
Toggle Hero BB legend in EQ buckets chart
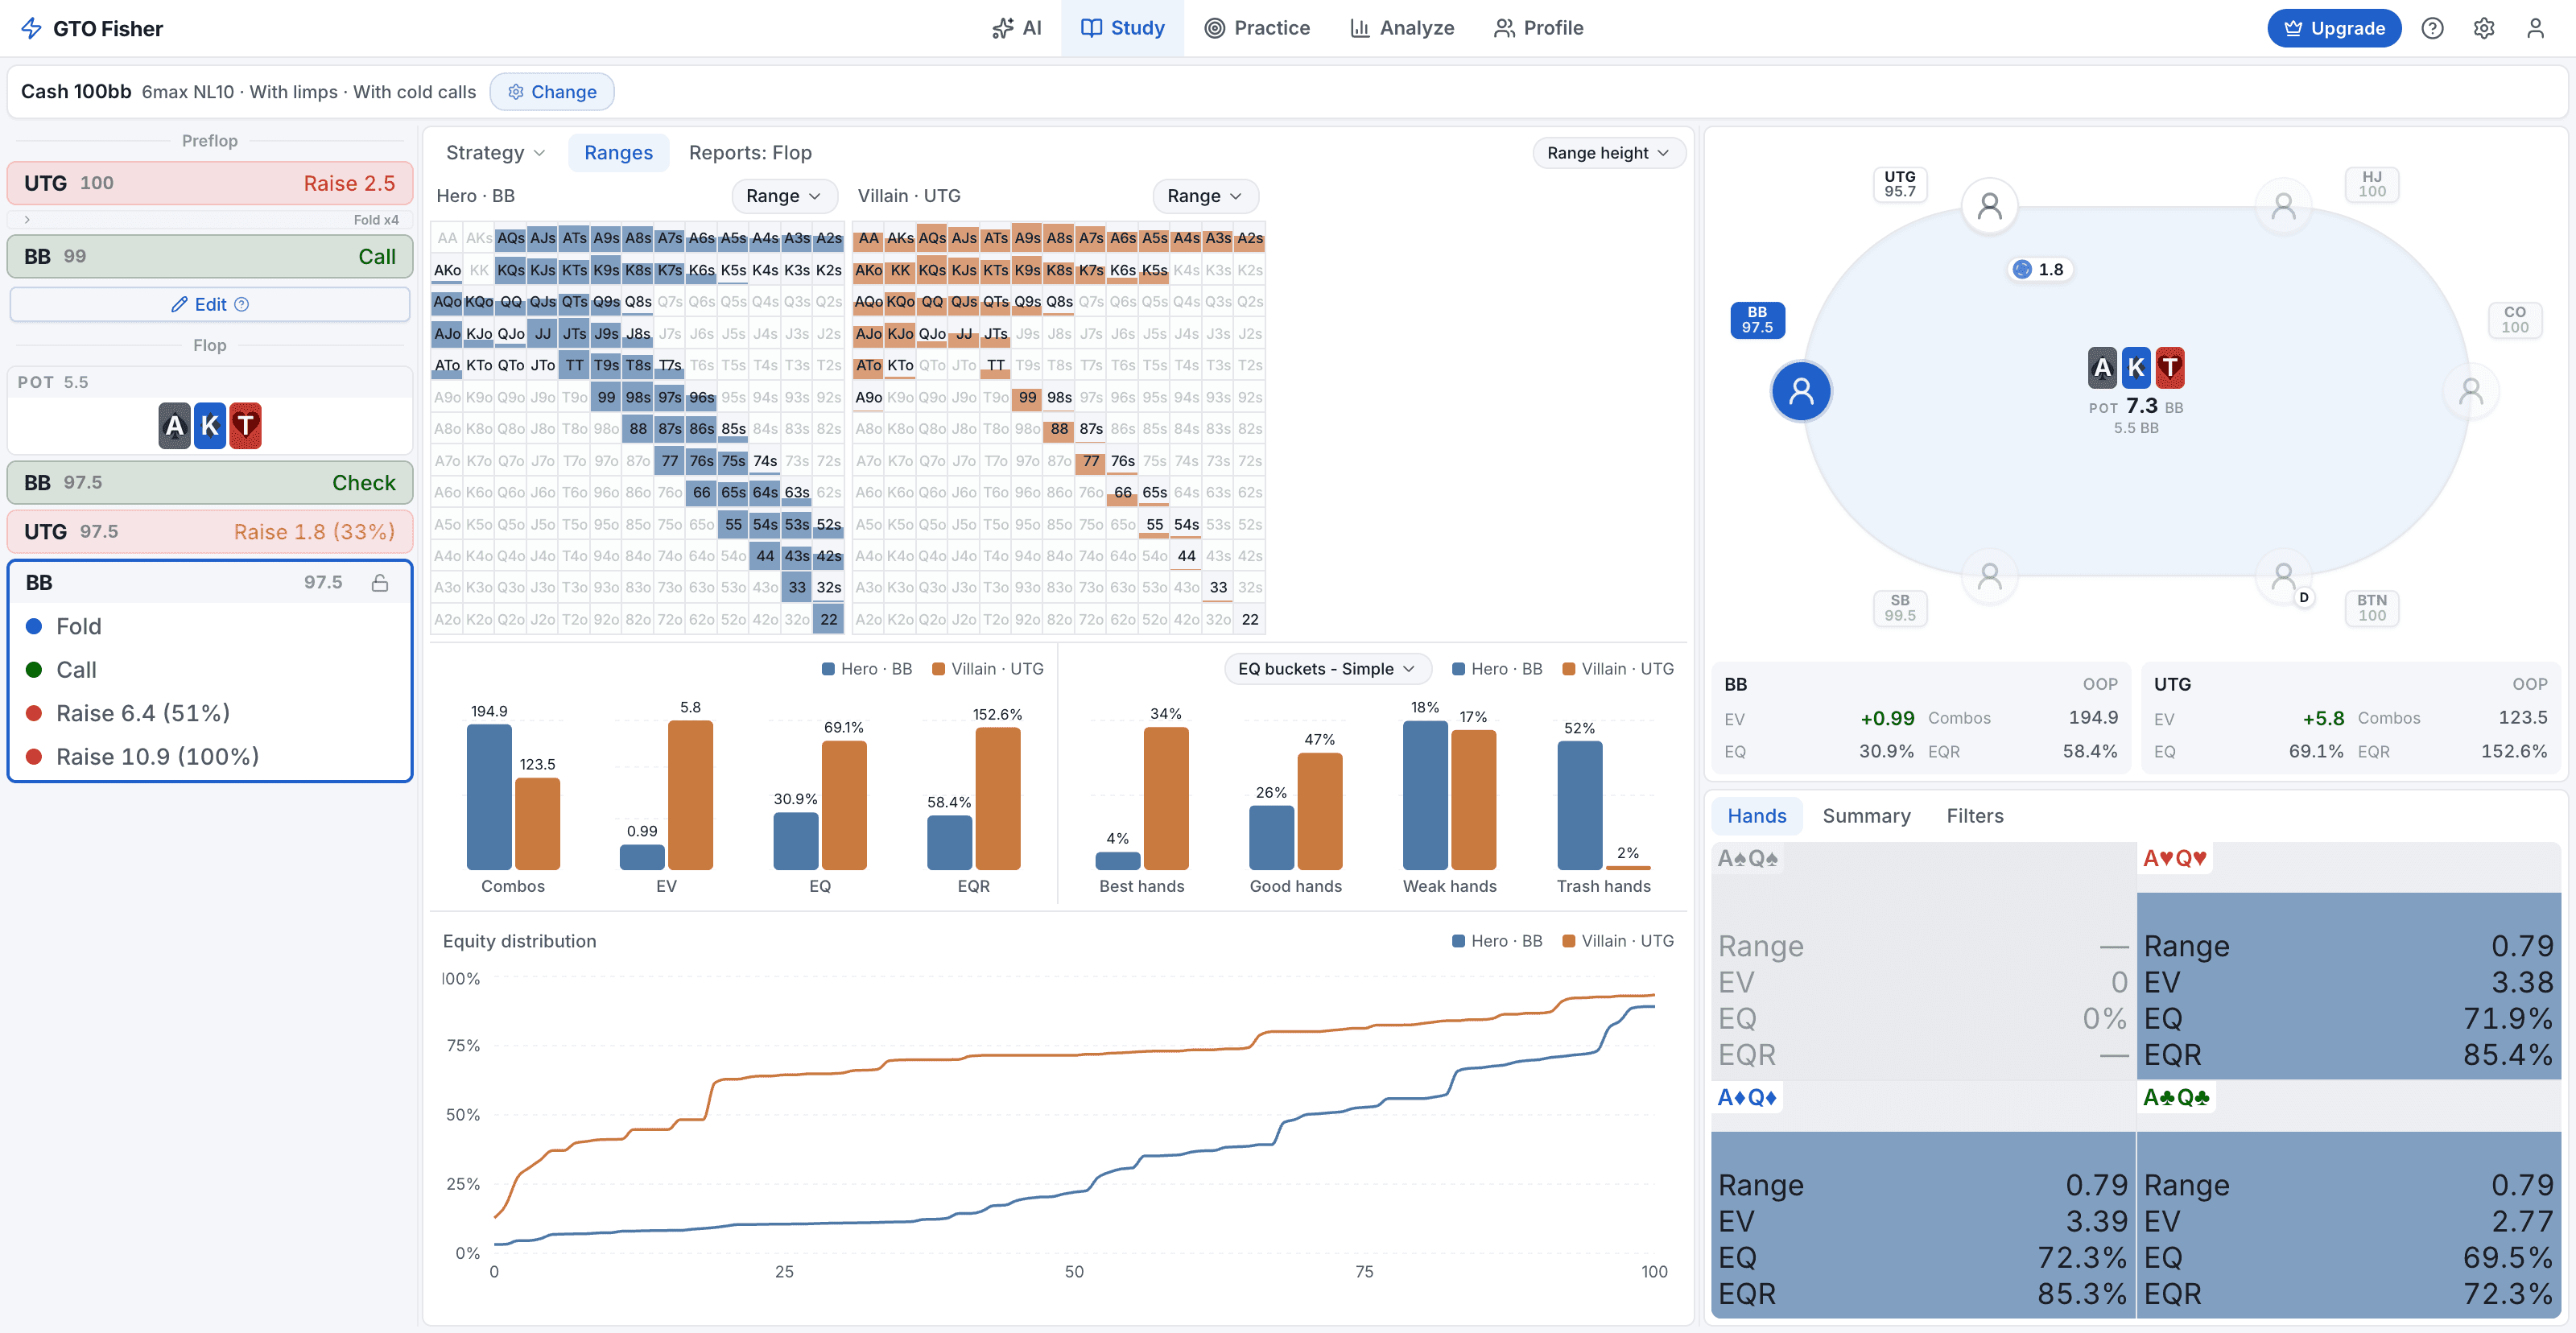click(x=1496, y=669)
